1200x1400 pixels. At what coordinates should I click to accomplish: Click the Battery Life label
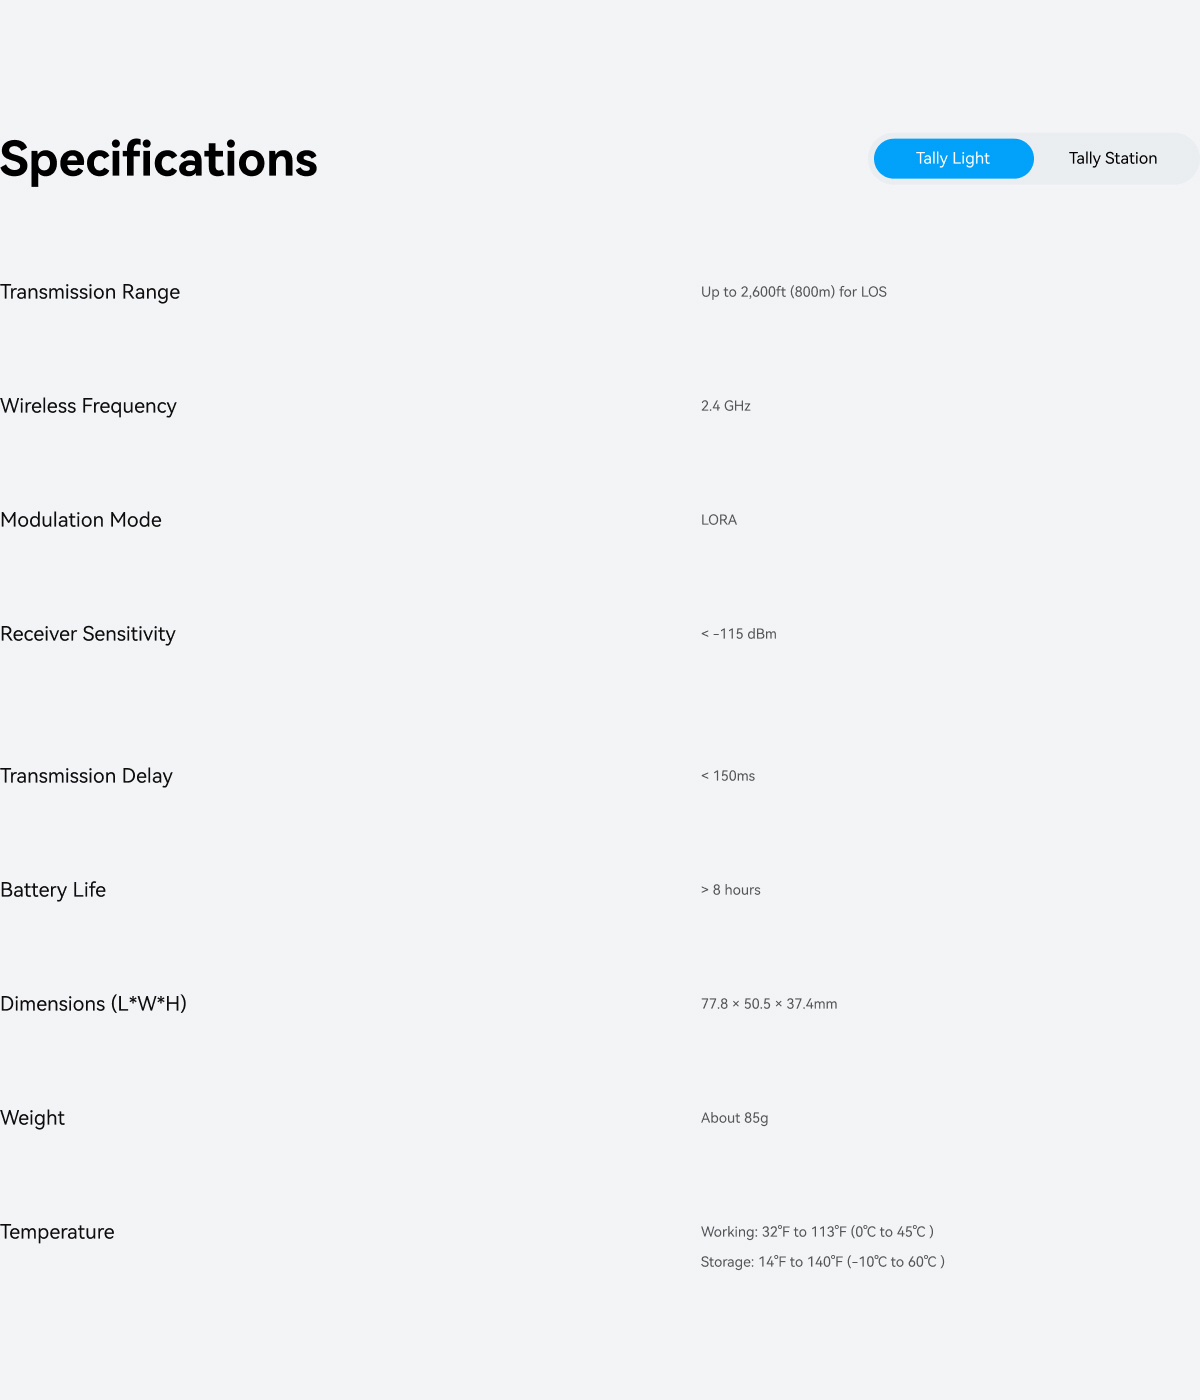(53, 890)
